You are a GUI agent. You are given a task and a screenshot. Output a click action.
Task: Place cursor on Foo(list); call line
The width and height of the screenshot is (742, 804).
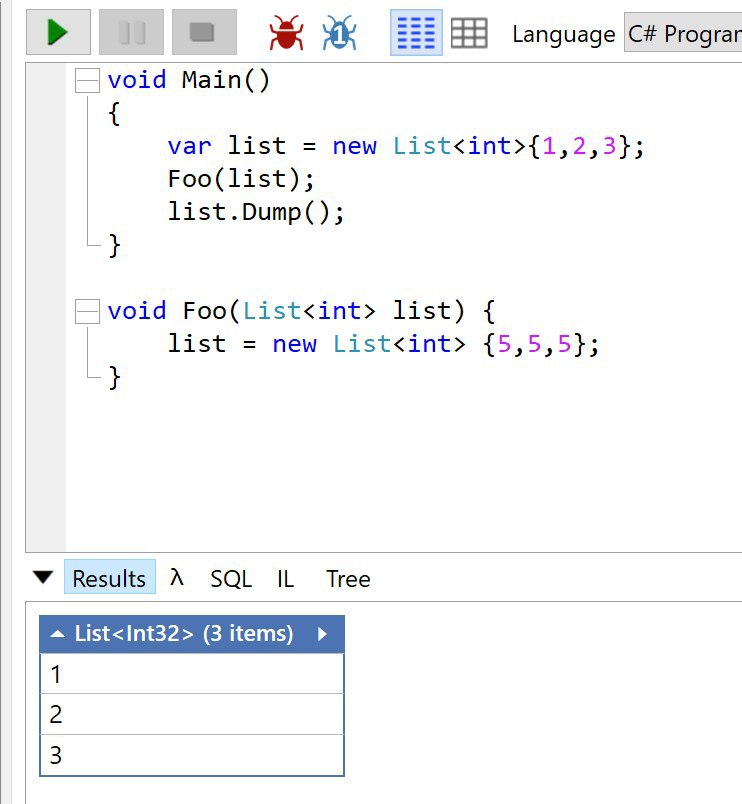pos(241,179)
